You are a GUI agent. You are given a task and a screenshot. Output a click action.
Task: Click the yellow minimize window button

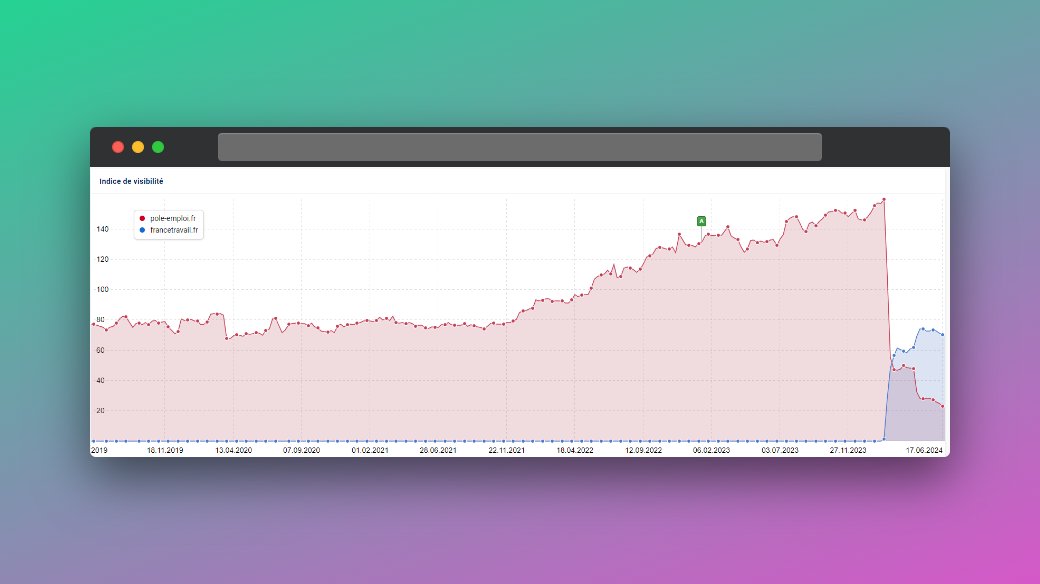point(138,147)
